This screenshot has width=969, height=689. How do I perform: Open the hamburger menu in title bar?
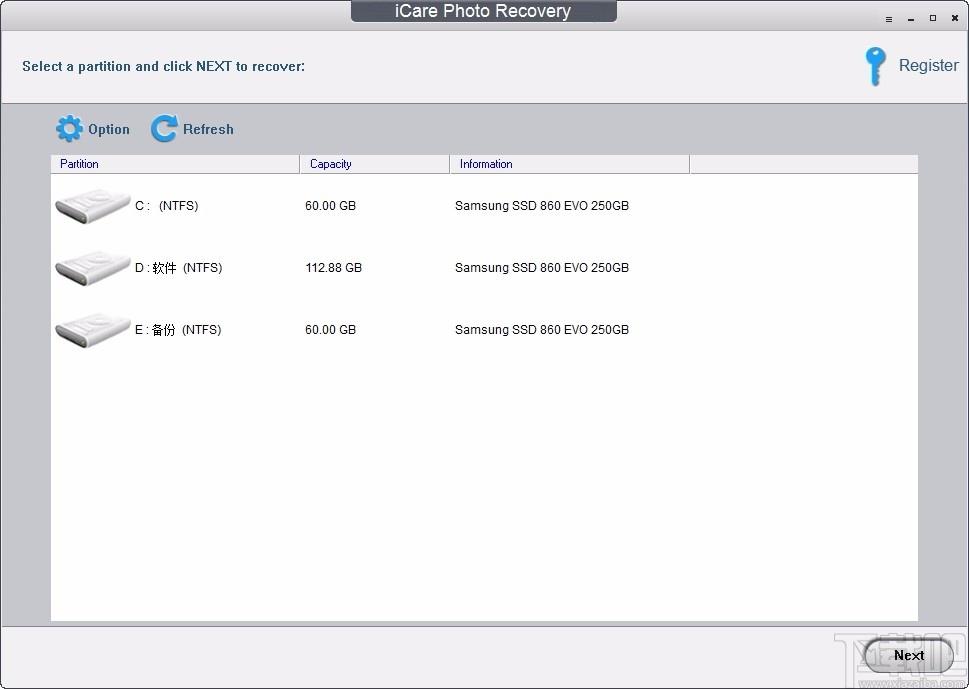889,19
